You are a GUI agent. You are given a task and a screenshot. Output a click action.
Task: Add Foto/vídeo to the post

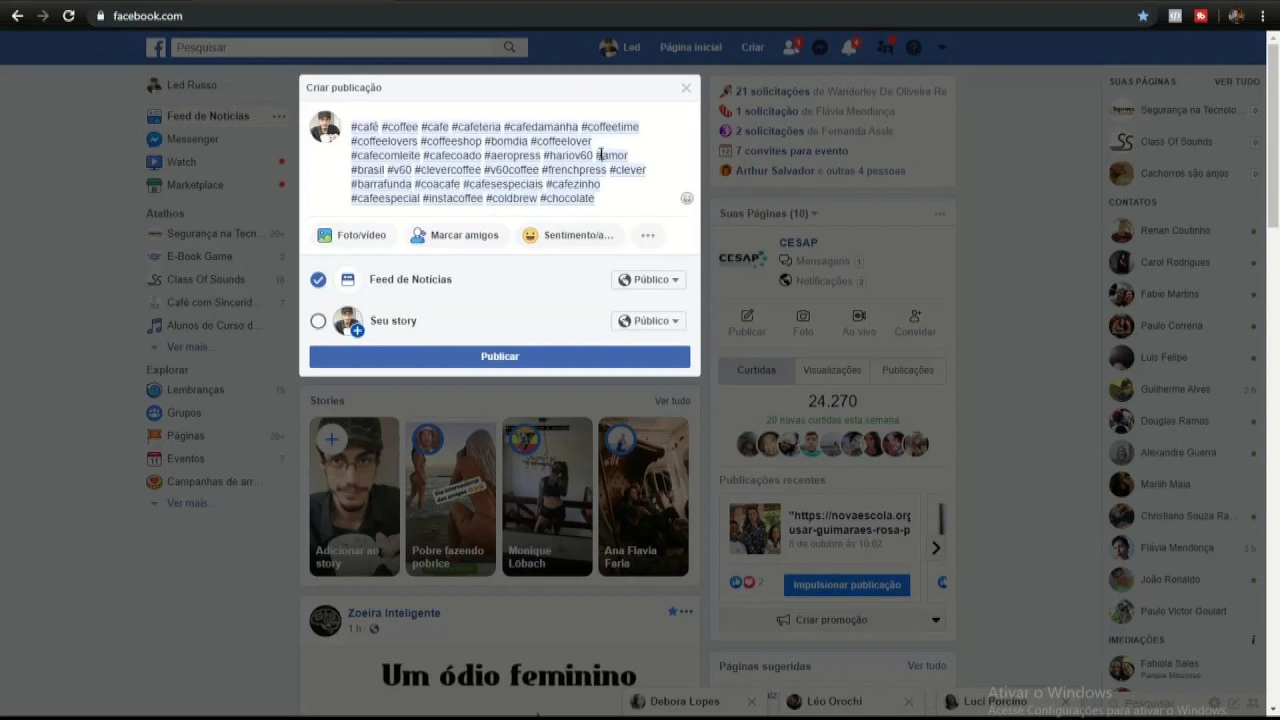point(352,235)
